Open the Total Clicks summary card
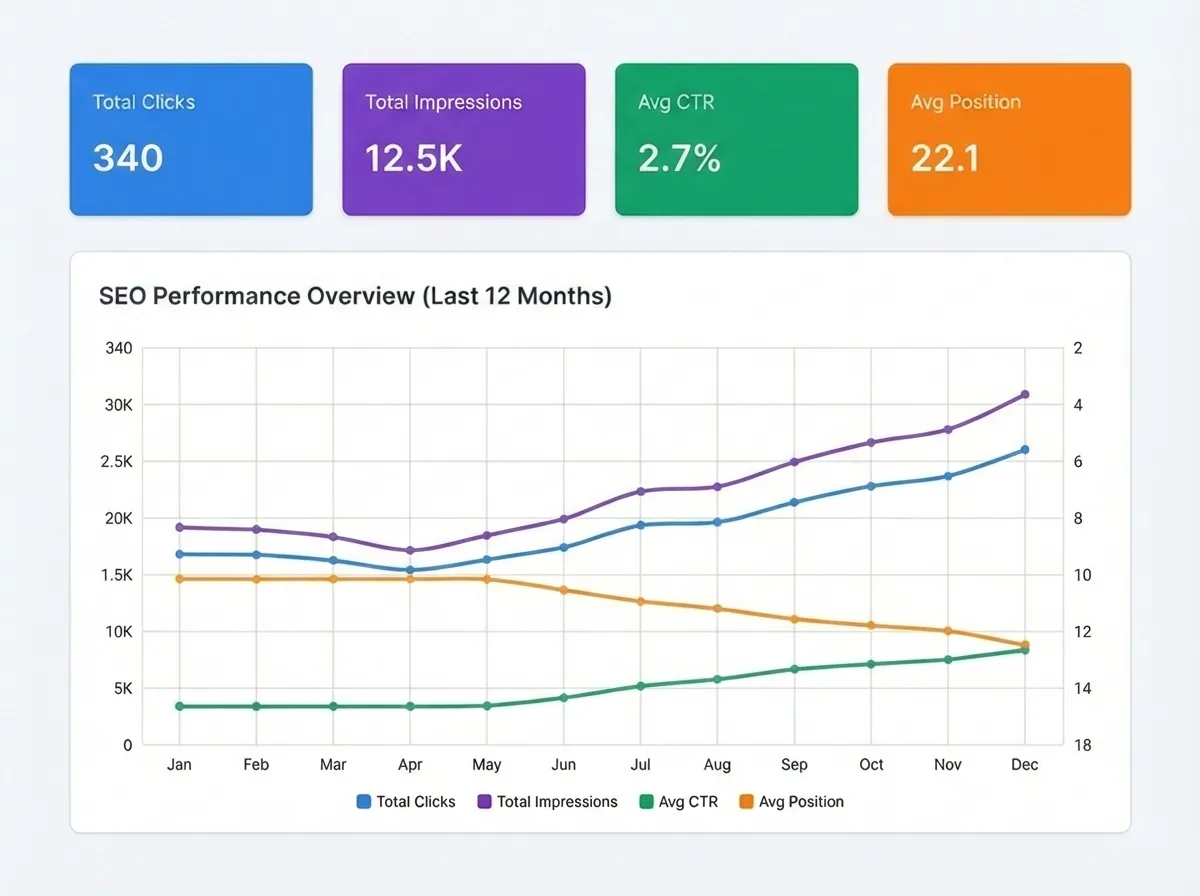Screen dimensions: 1200x896 tap(191, 139)
